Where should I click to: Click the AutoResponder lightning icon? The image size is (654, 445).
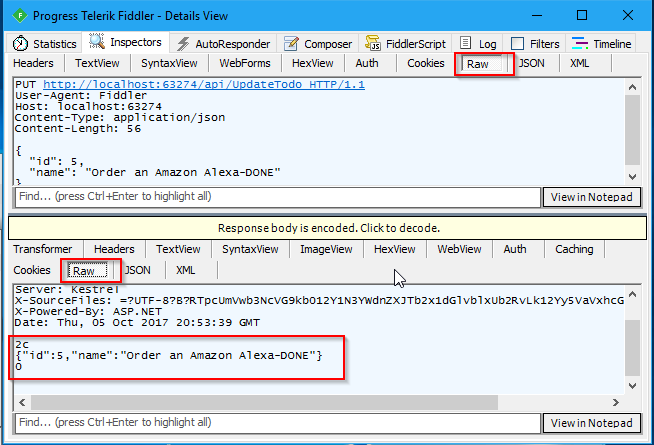tap(183, 44)
